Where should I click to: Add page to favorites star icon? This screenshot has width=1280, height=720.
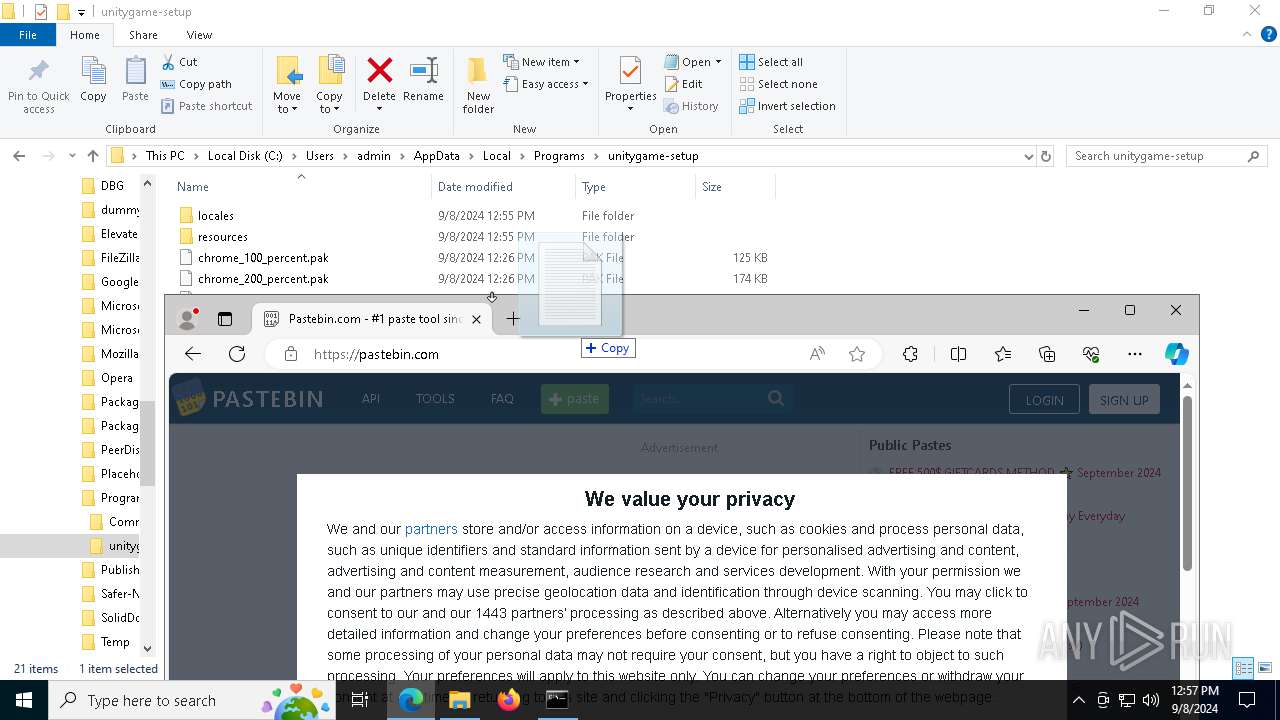(x=857, y=354)
